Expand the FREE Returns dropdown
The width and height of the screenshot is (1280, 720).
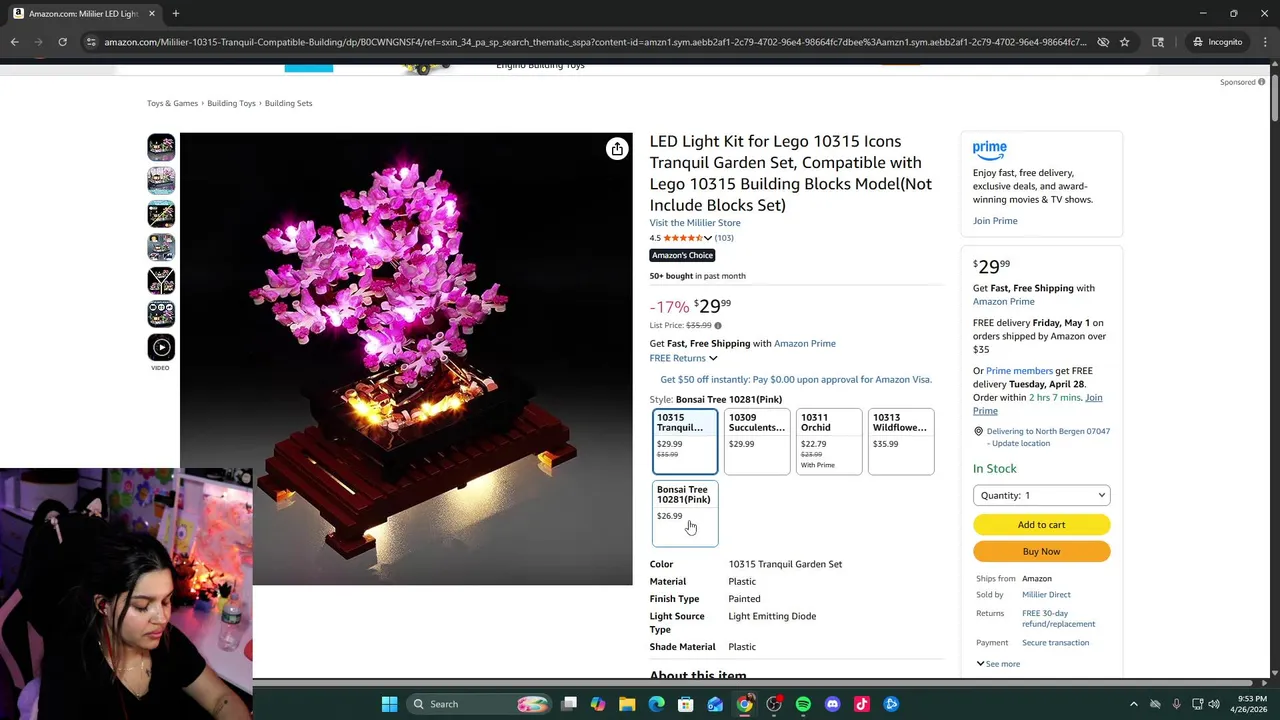[x=683, y=358]
